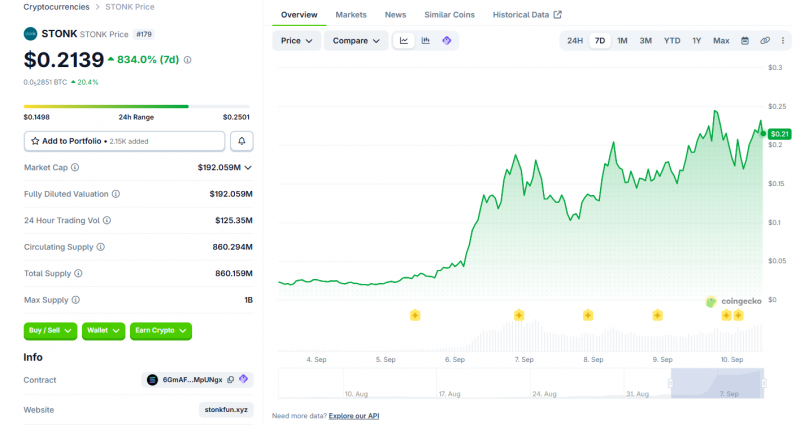Viewport: 800px width, 425px height.
Task: Select the Max time range
Action: 721,41
